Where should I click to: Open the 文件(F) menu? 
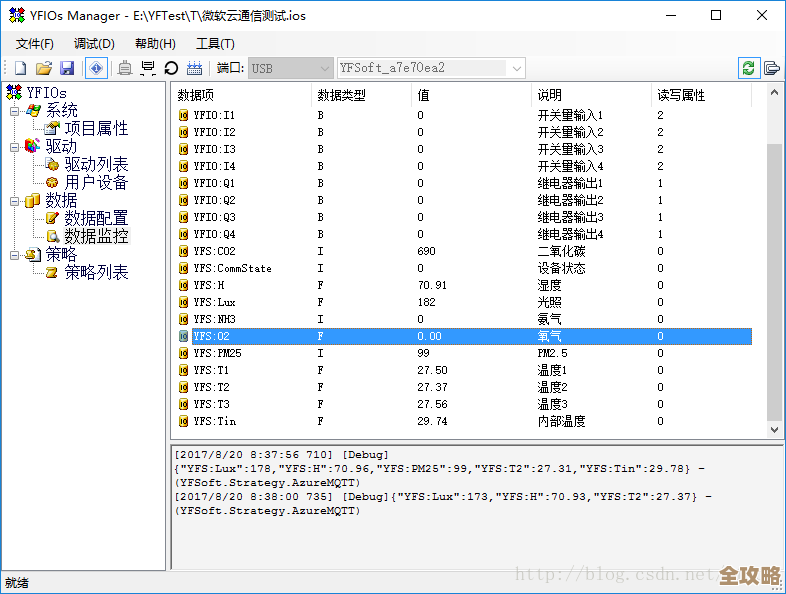(35, 44)
